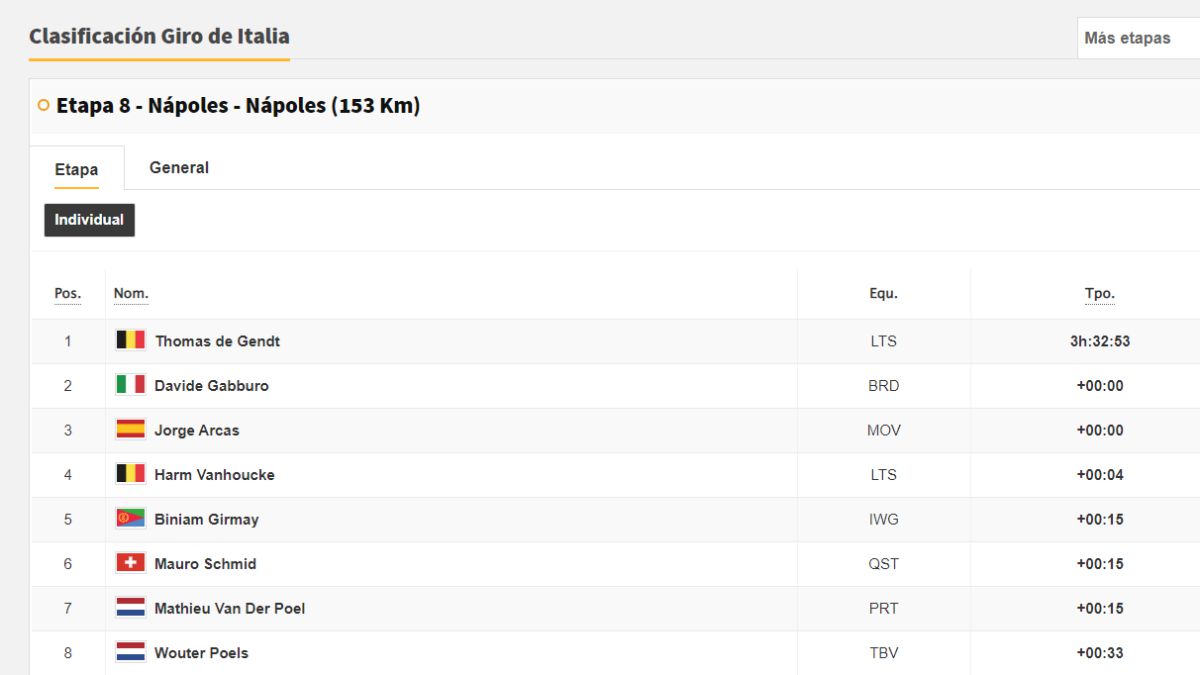Click the Dutch flag beside Mathieu Van Der Poel
Viewport: 1200px width, 675px height.
(x=131, y=607)
